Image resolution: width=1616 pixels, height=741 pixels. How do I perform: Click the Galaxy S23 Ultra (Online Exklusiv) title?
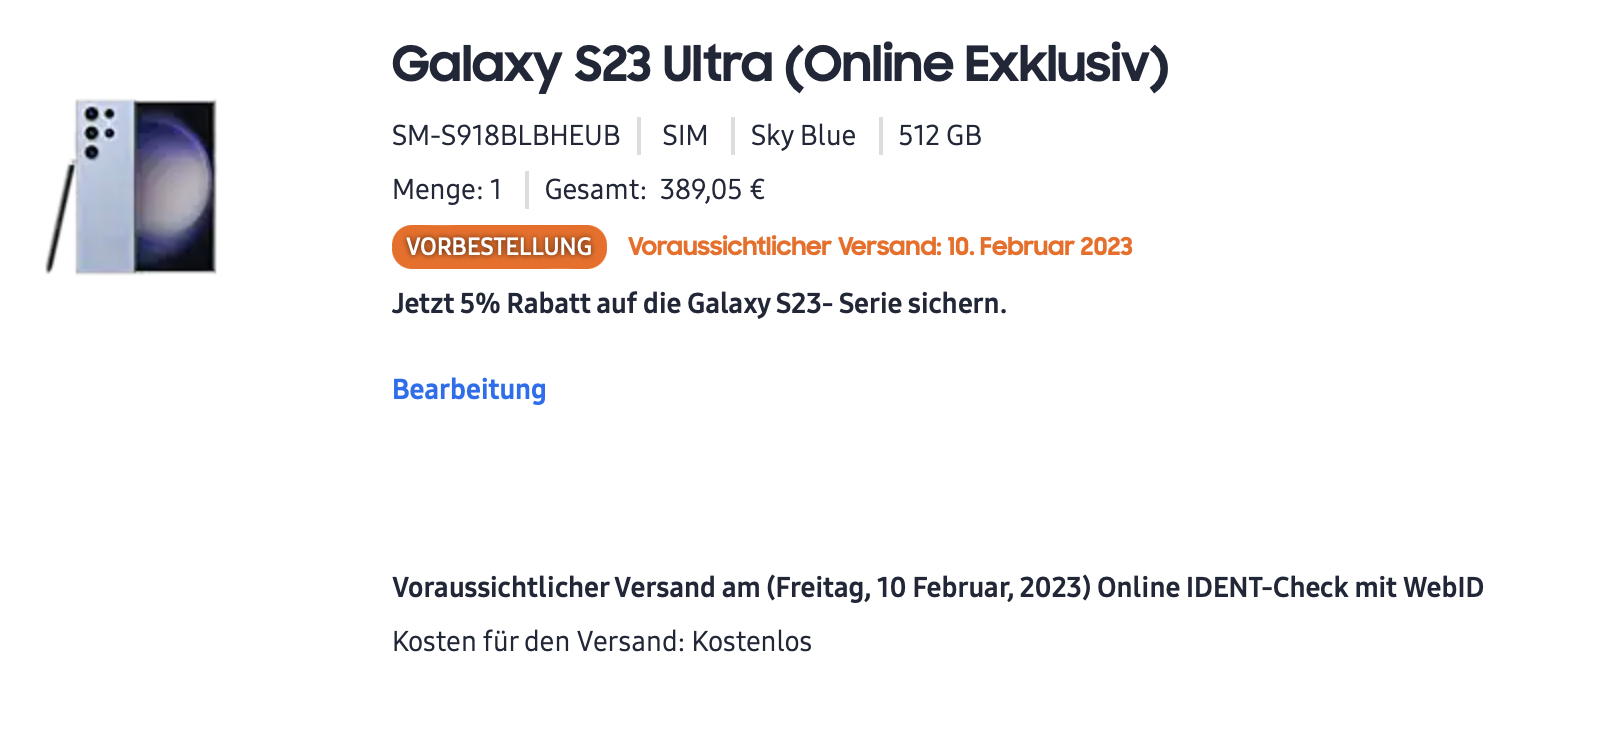coord(779,64)
